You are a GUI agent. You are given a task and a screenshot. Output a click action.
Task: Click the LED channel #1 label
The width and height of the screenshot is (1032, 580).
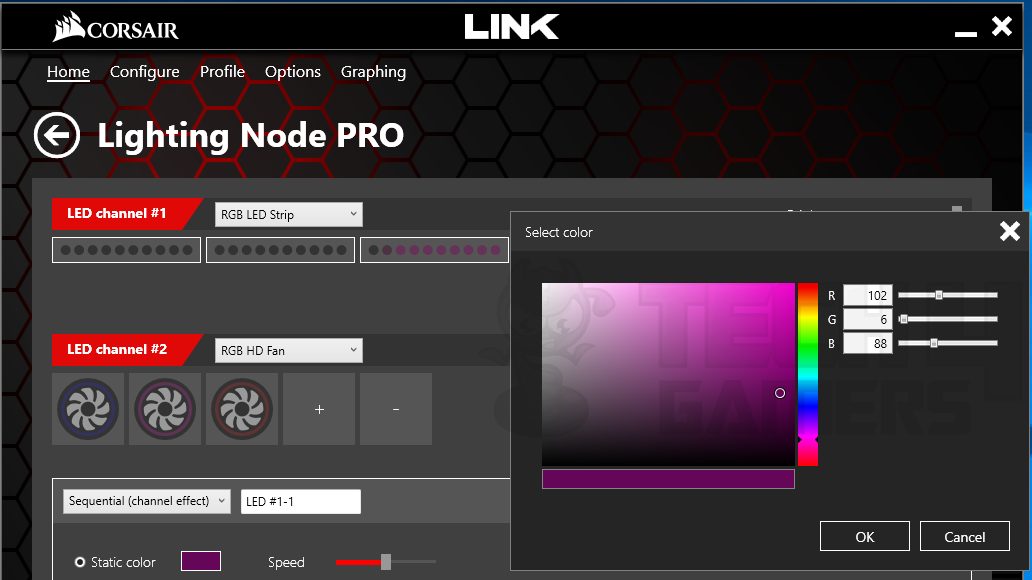pos(116,213)
